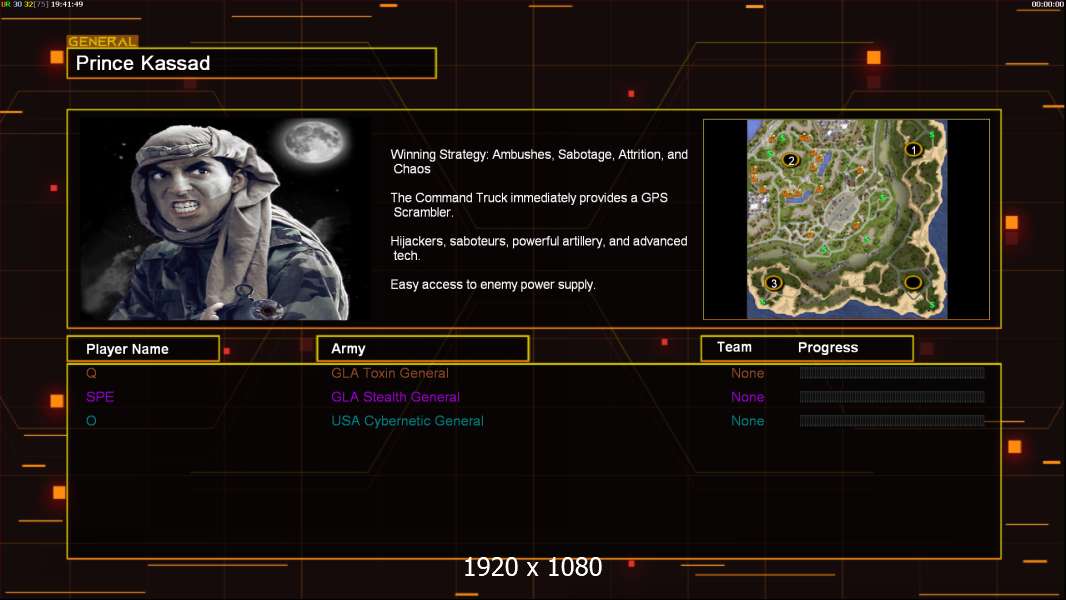1066x600 pixels.
Task: Click the GENERAL label tag
Action: point(102,41)
